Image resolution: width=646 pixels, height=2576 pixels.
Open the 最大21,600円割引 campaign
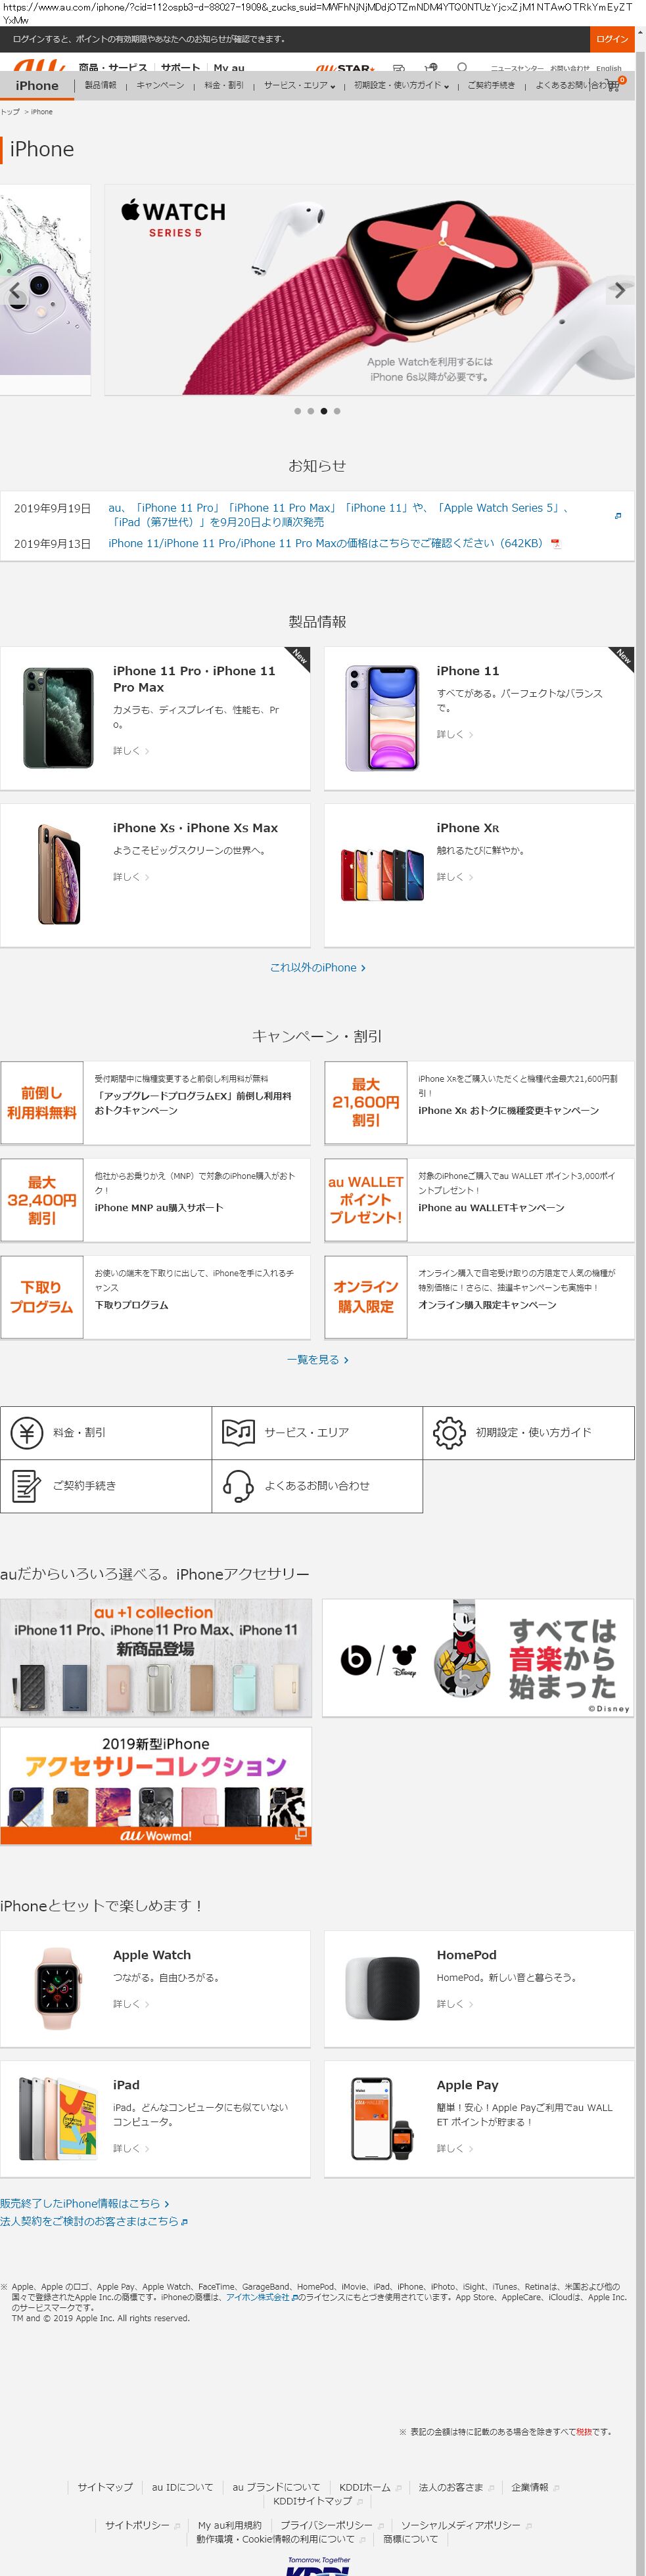(479, 1103)
